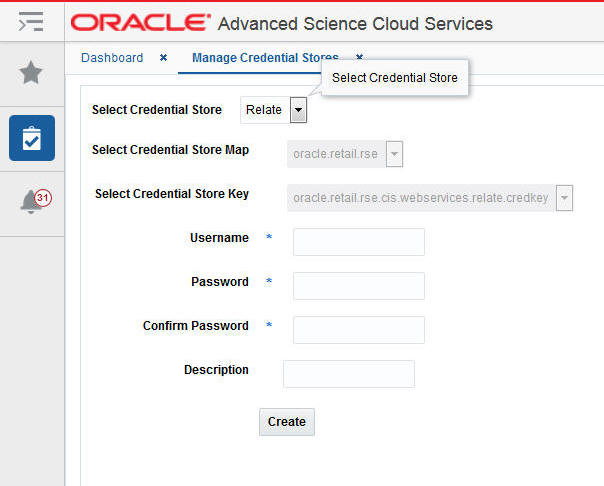
Task: Open the Tasks clipboard icon
Action: point(32,138)
